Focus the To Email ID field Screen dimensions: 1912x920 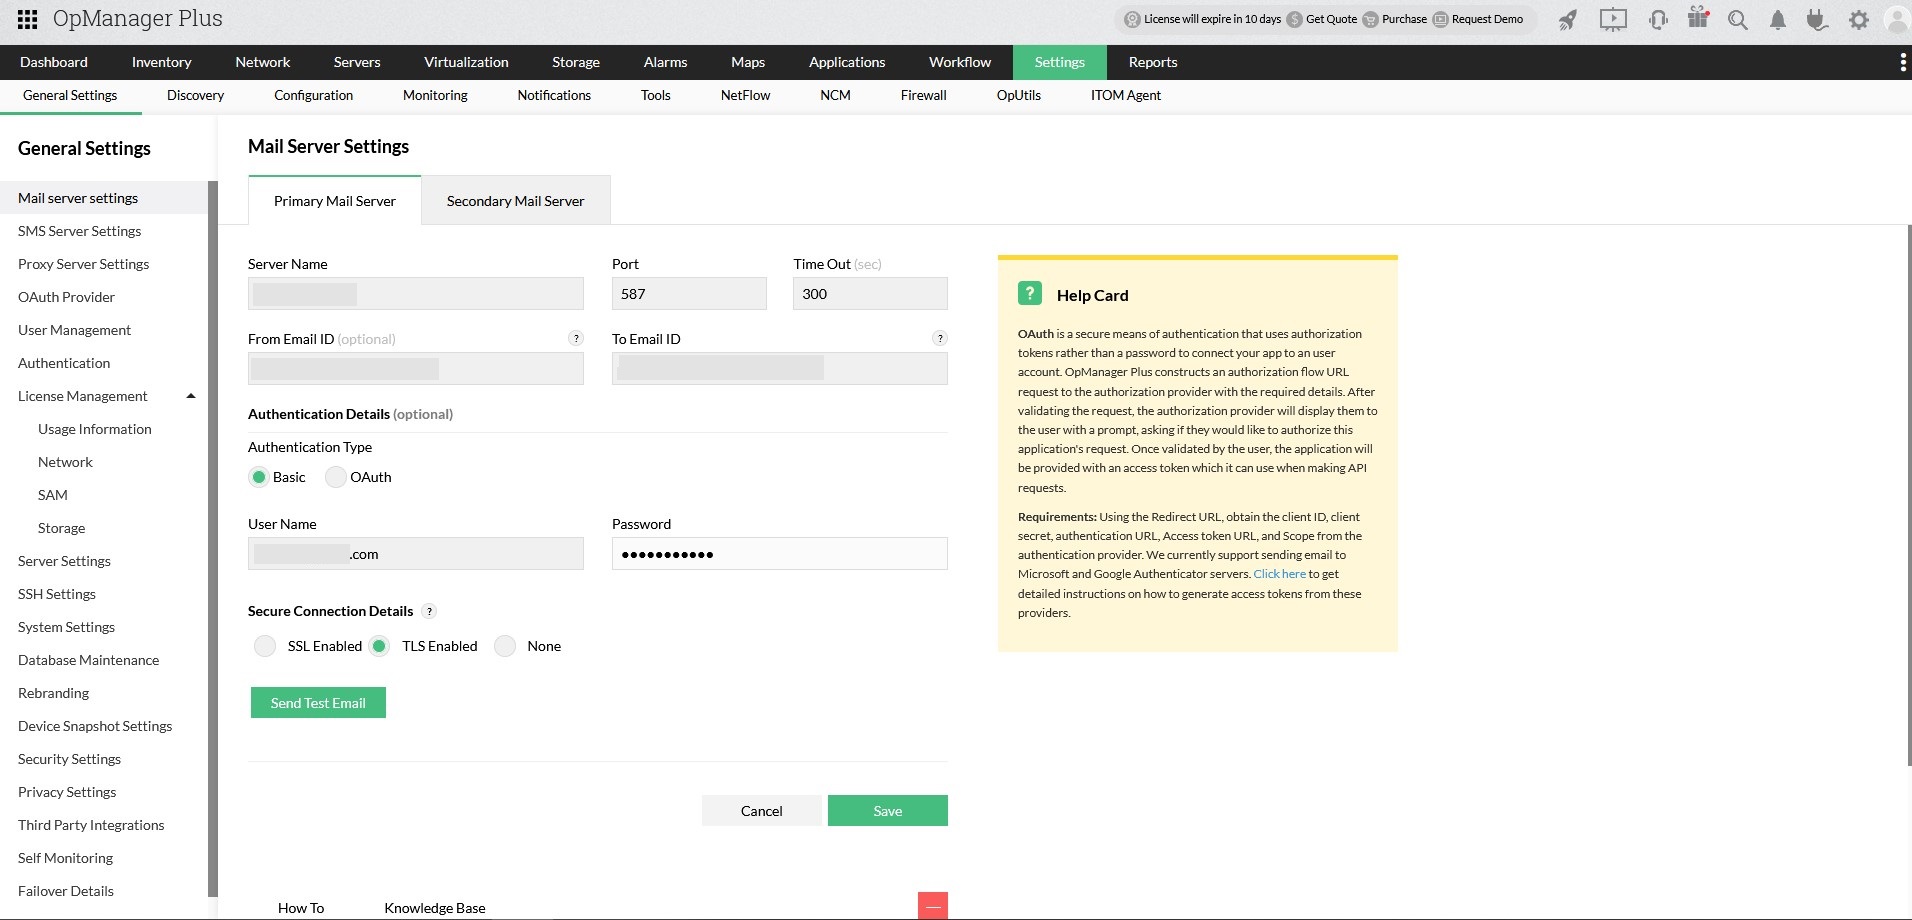(780, 369)
